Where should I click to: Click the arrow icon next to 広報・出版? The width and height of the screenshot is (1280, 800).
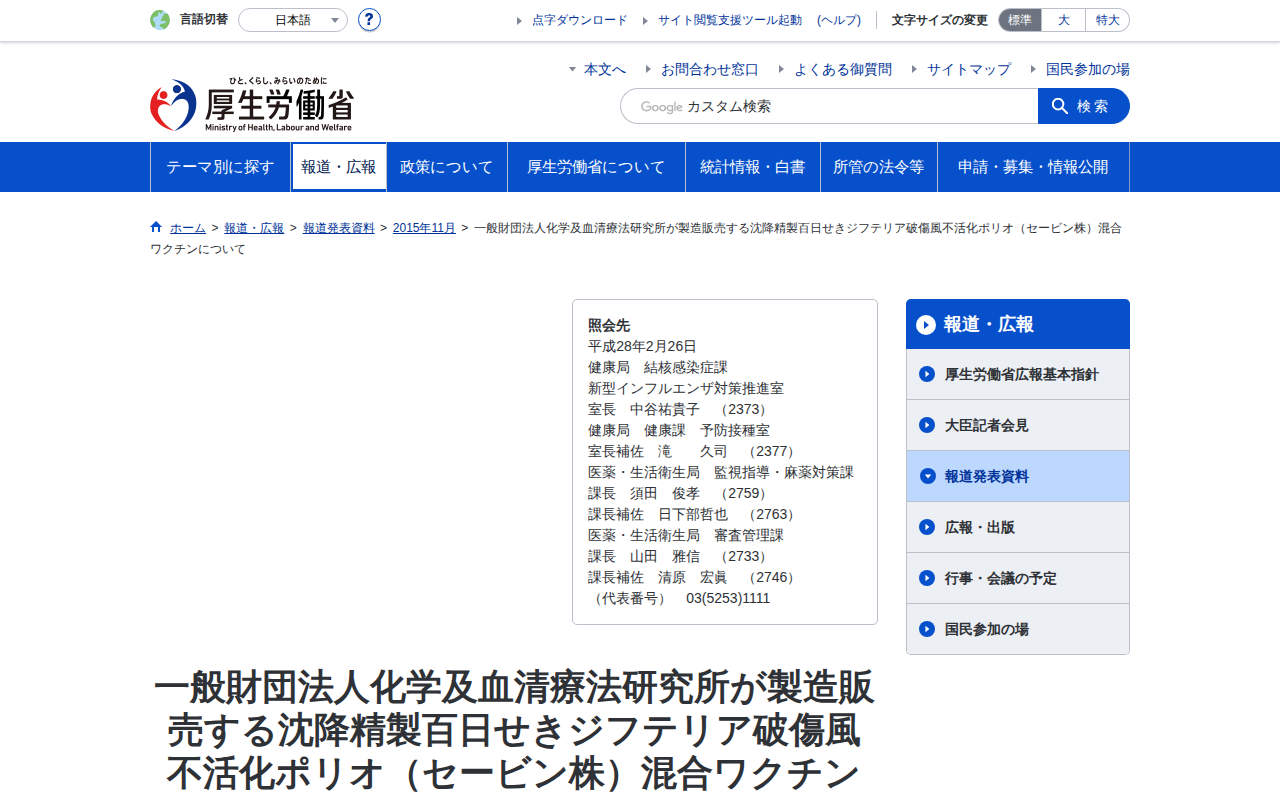click(x=927, y=527)
